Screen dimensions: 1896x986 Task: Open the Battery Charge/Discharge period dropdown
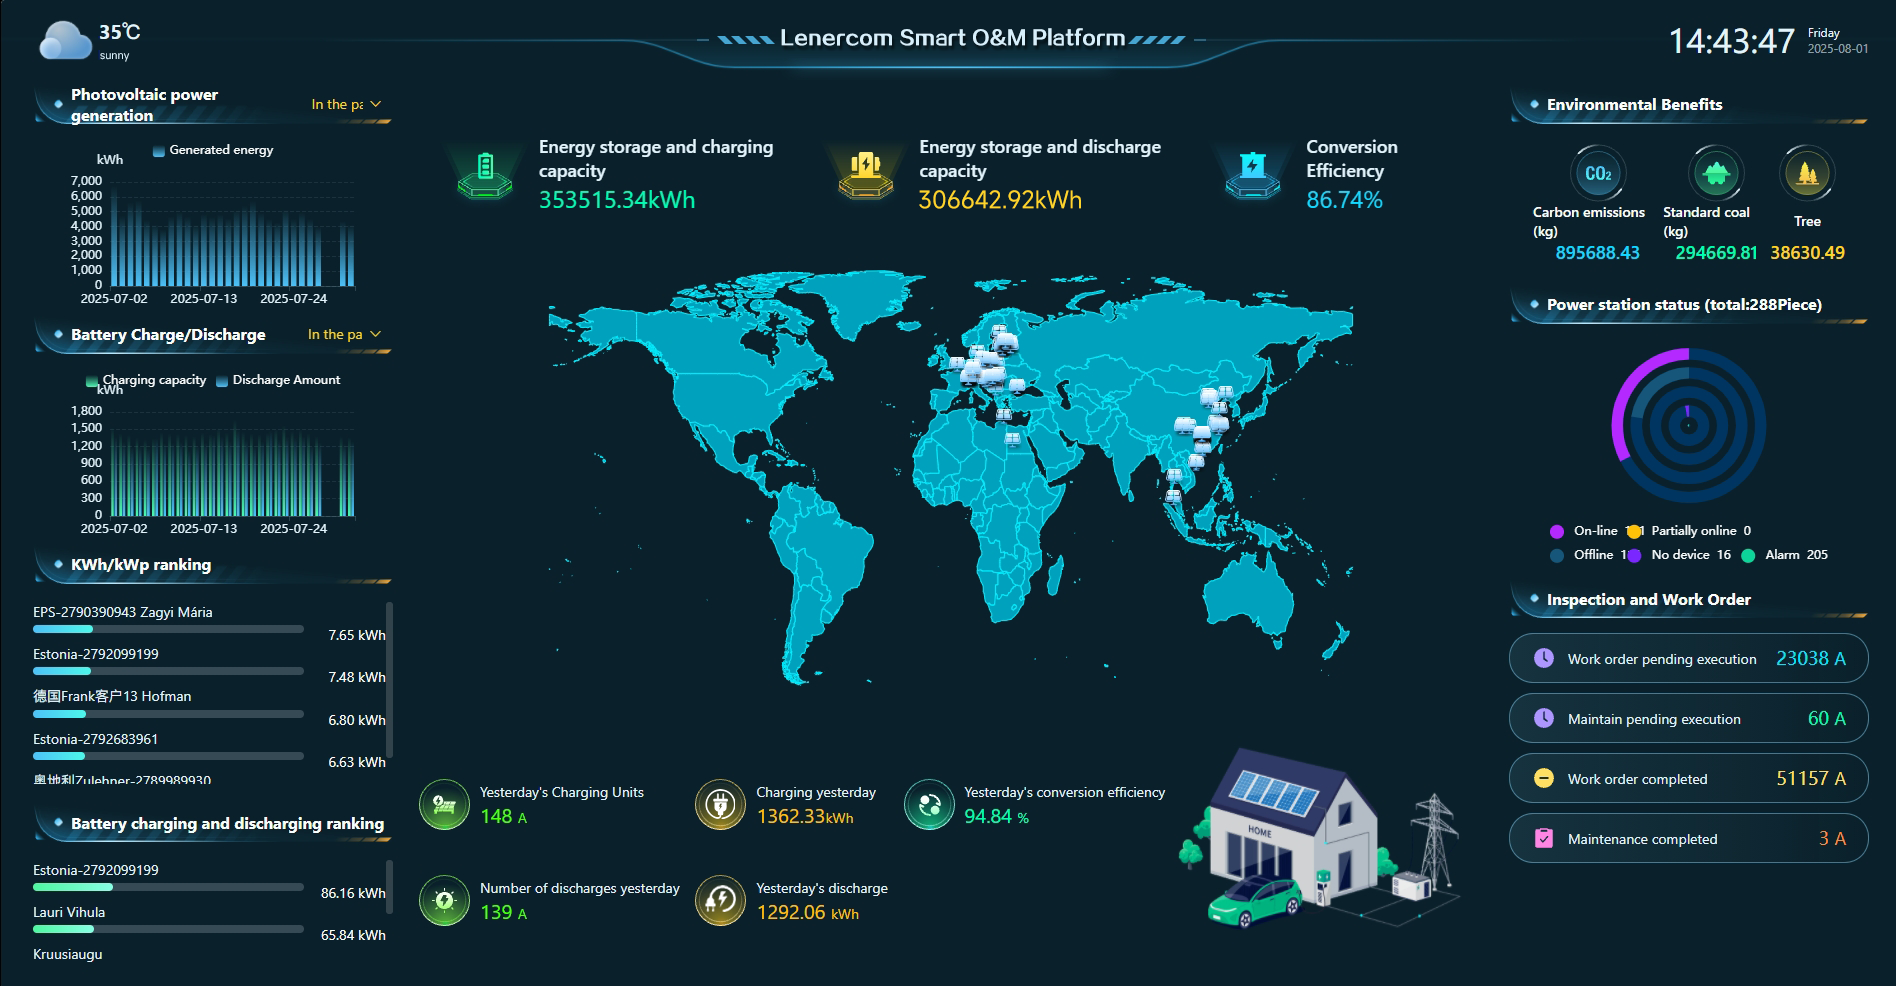tap(344, 334)
